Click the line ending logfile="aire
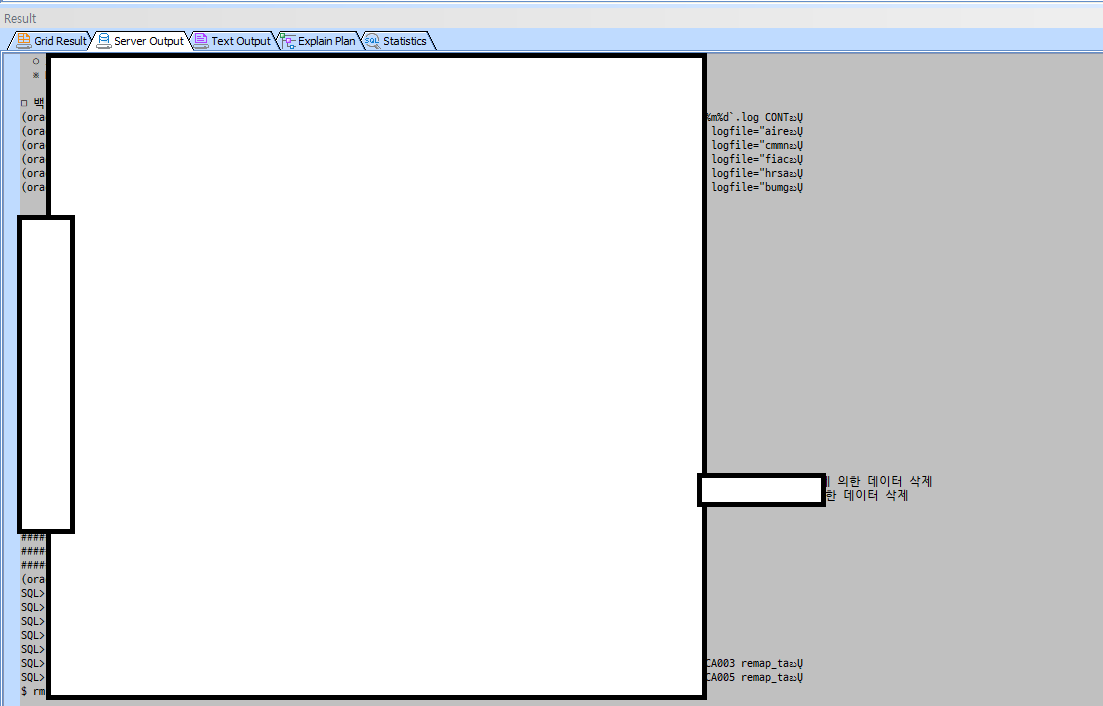Image resolution: width=1103 pixels, height=706 pixels. pyautogui.click(x=757, y=131)
